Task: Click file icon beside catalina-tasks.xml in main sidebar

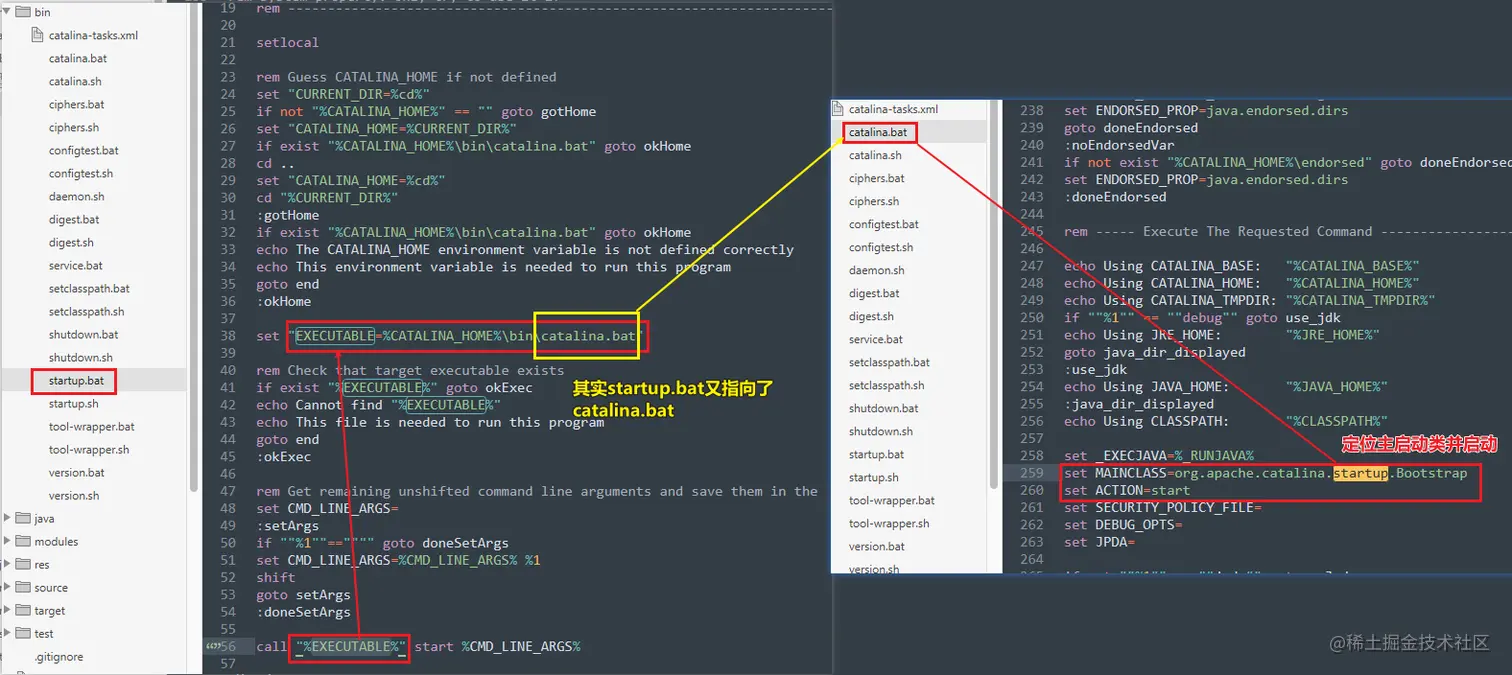Action: (38, 35)
